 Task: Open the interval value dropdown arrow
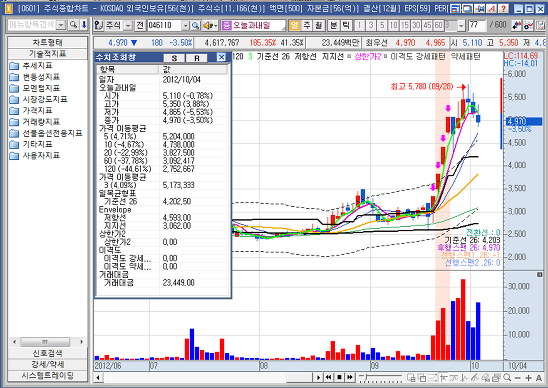pos(462,26)
